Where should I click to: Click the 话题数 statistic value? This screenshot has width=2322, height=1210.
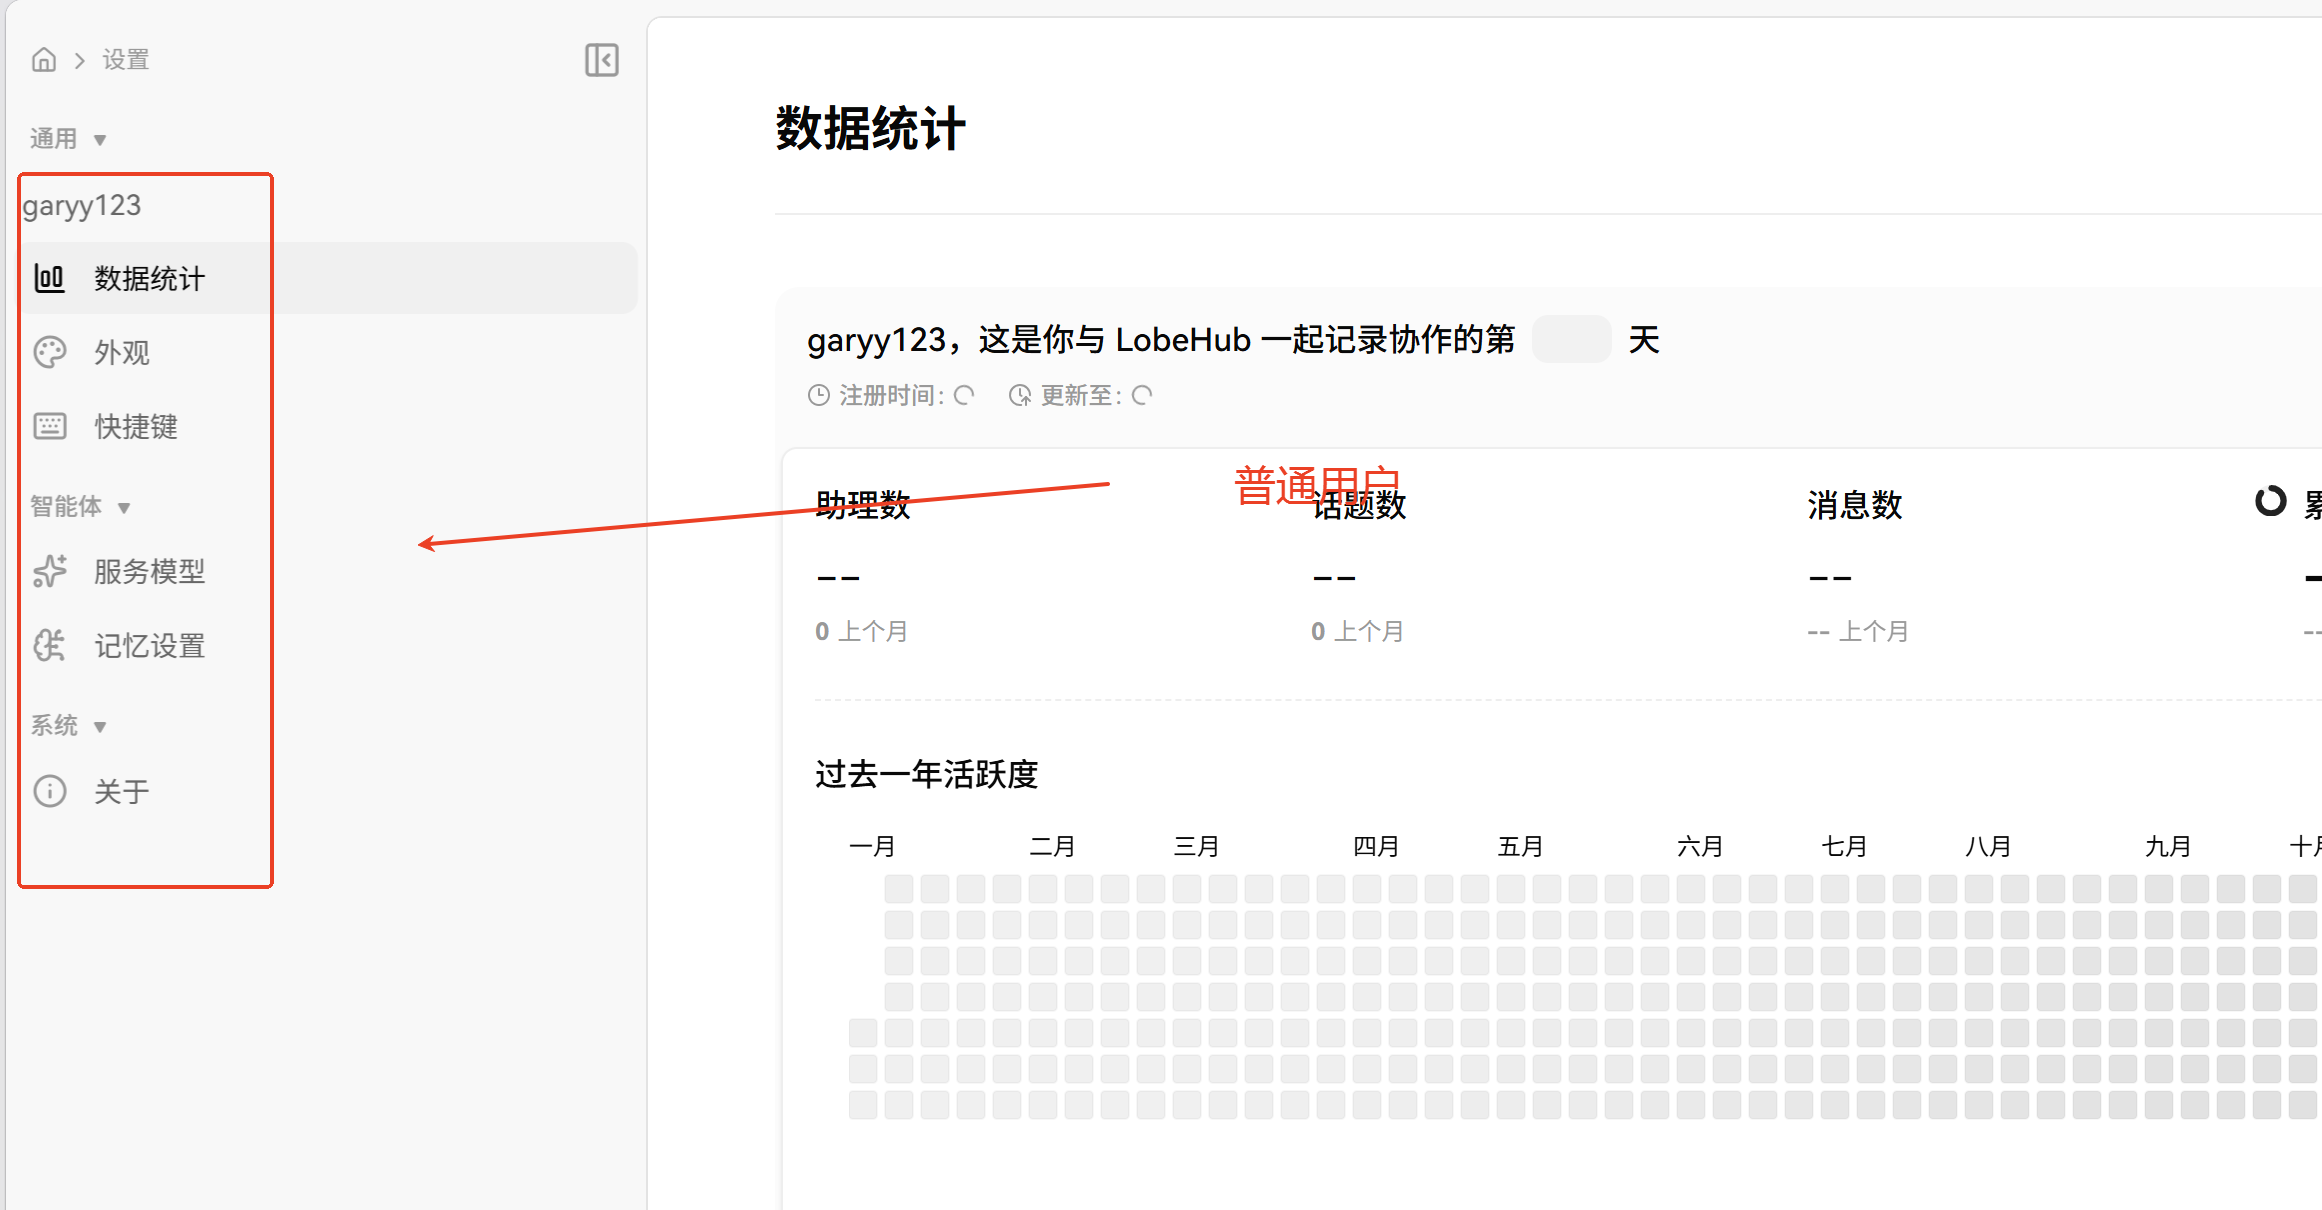click(1334, 578)
